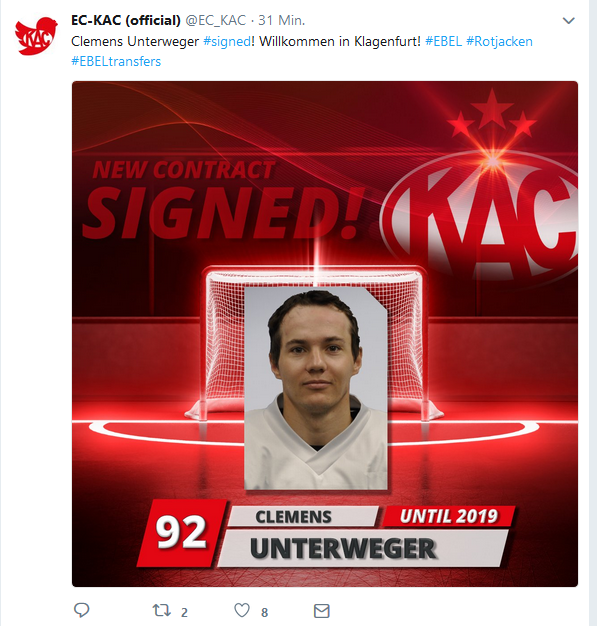Open the #Rotjacken hashtag

click(x=499, y=42)
